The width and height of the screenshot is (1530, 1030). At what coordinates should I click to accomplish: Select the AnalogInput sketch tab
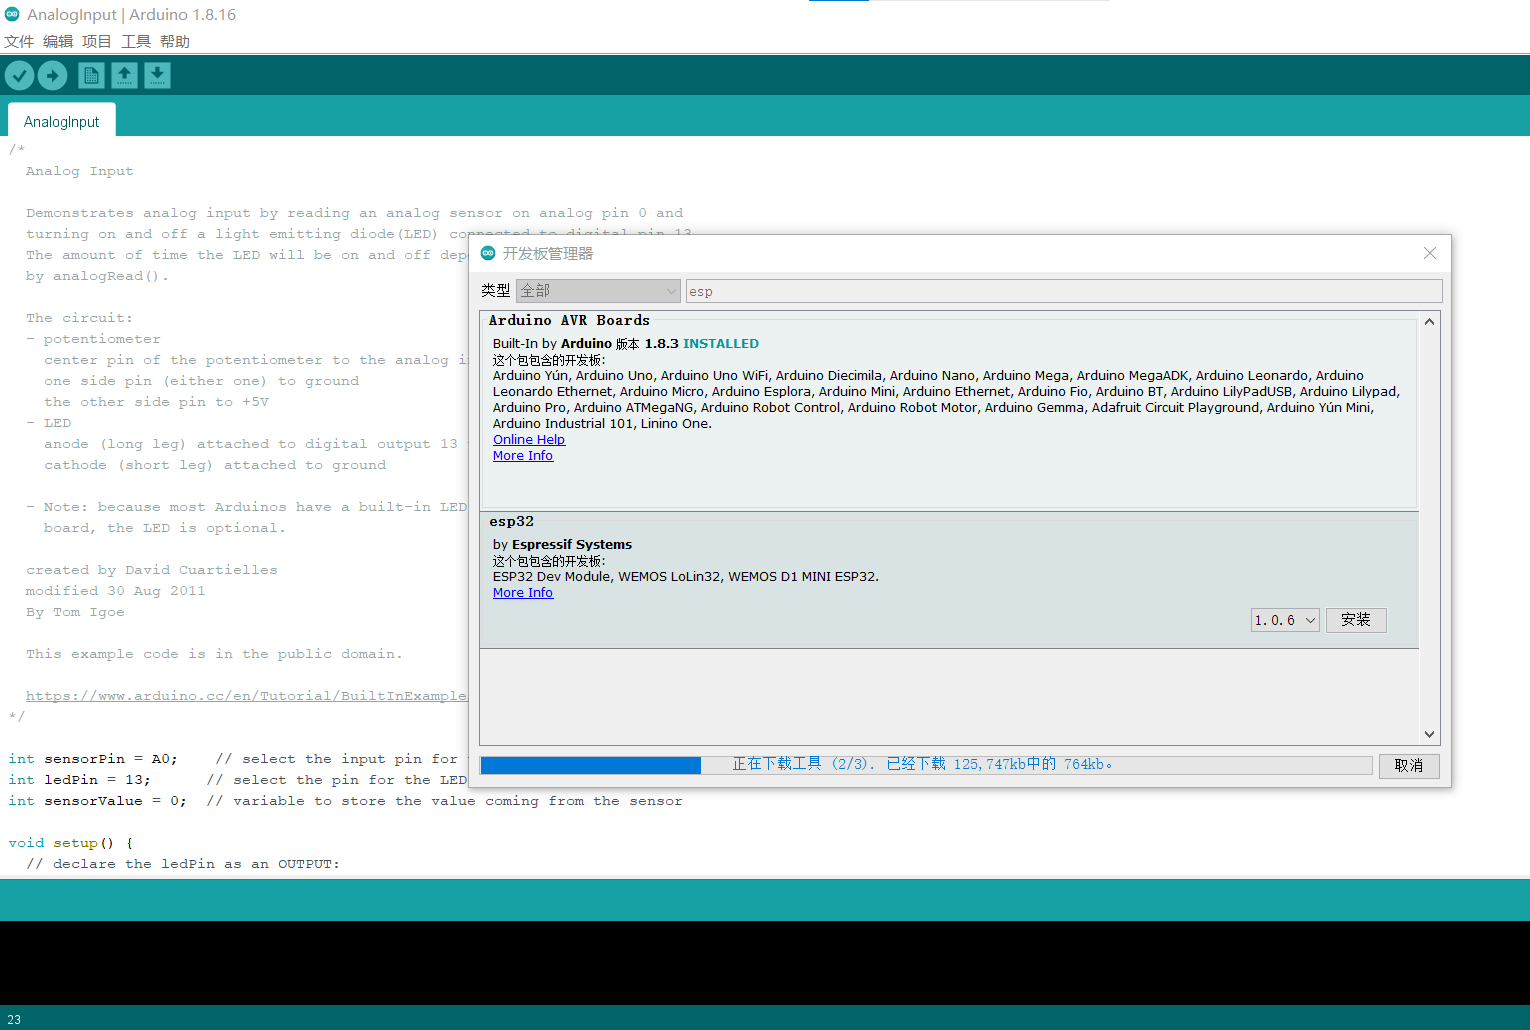click(x=62, y=121)
